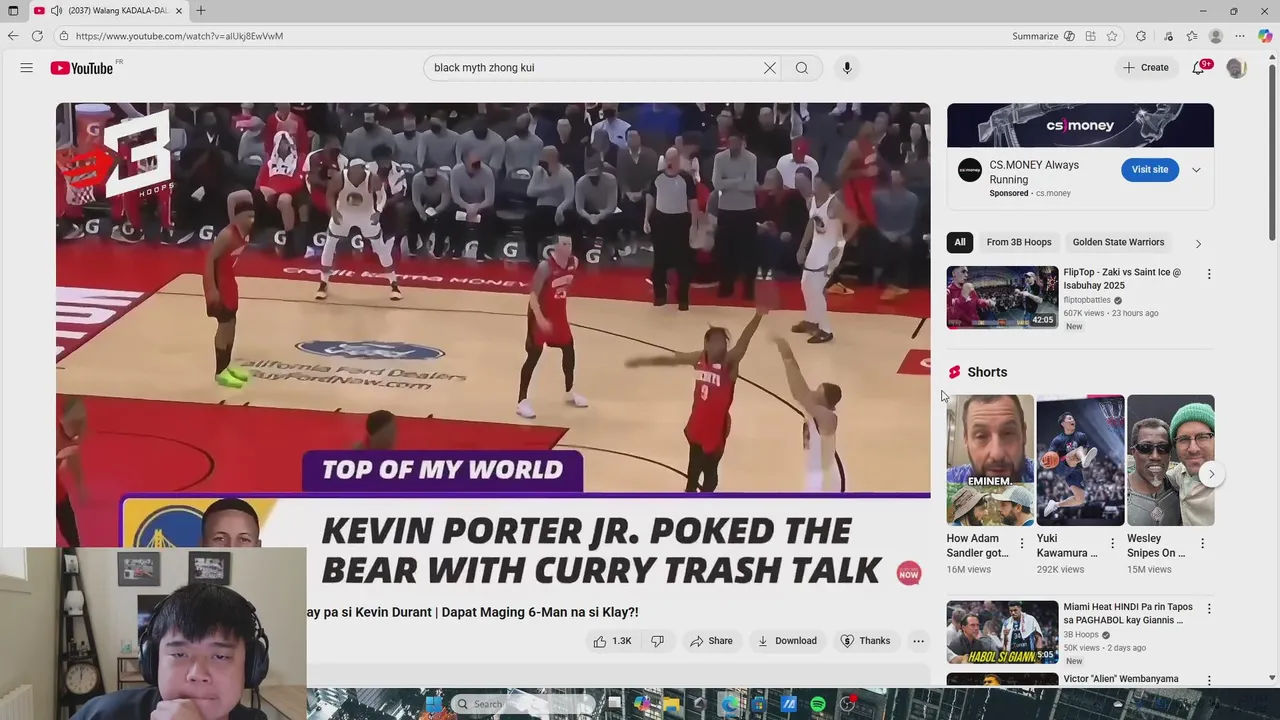Open Edge settings and more menu
Image resolution: width=1280 pixels, height=720 pixels.
(1240, 36)
